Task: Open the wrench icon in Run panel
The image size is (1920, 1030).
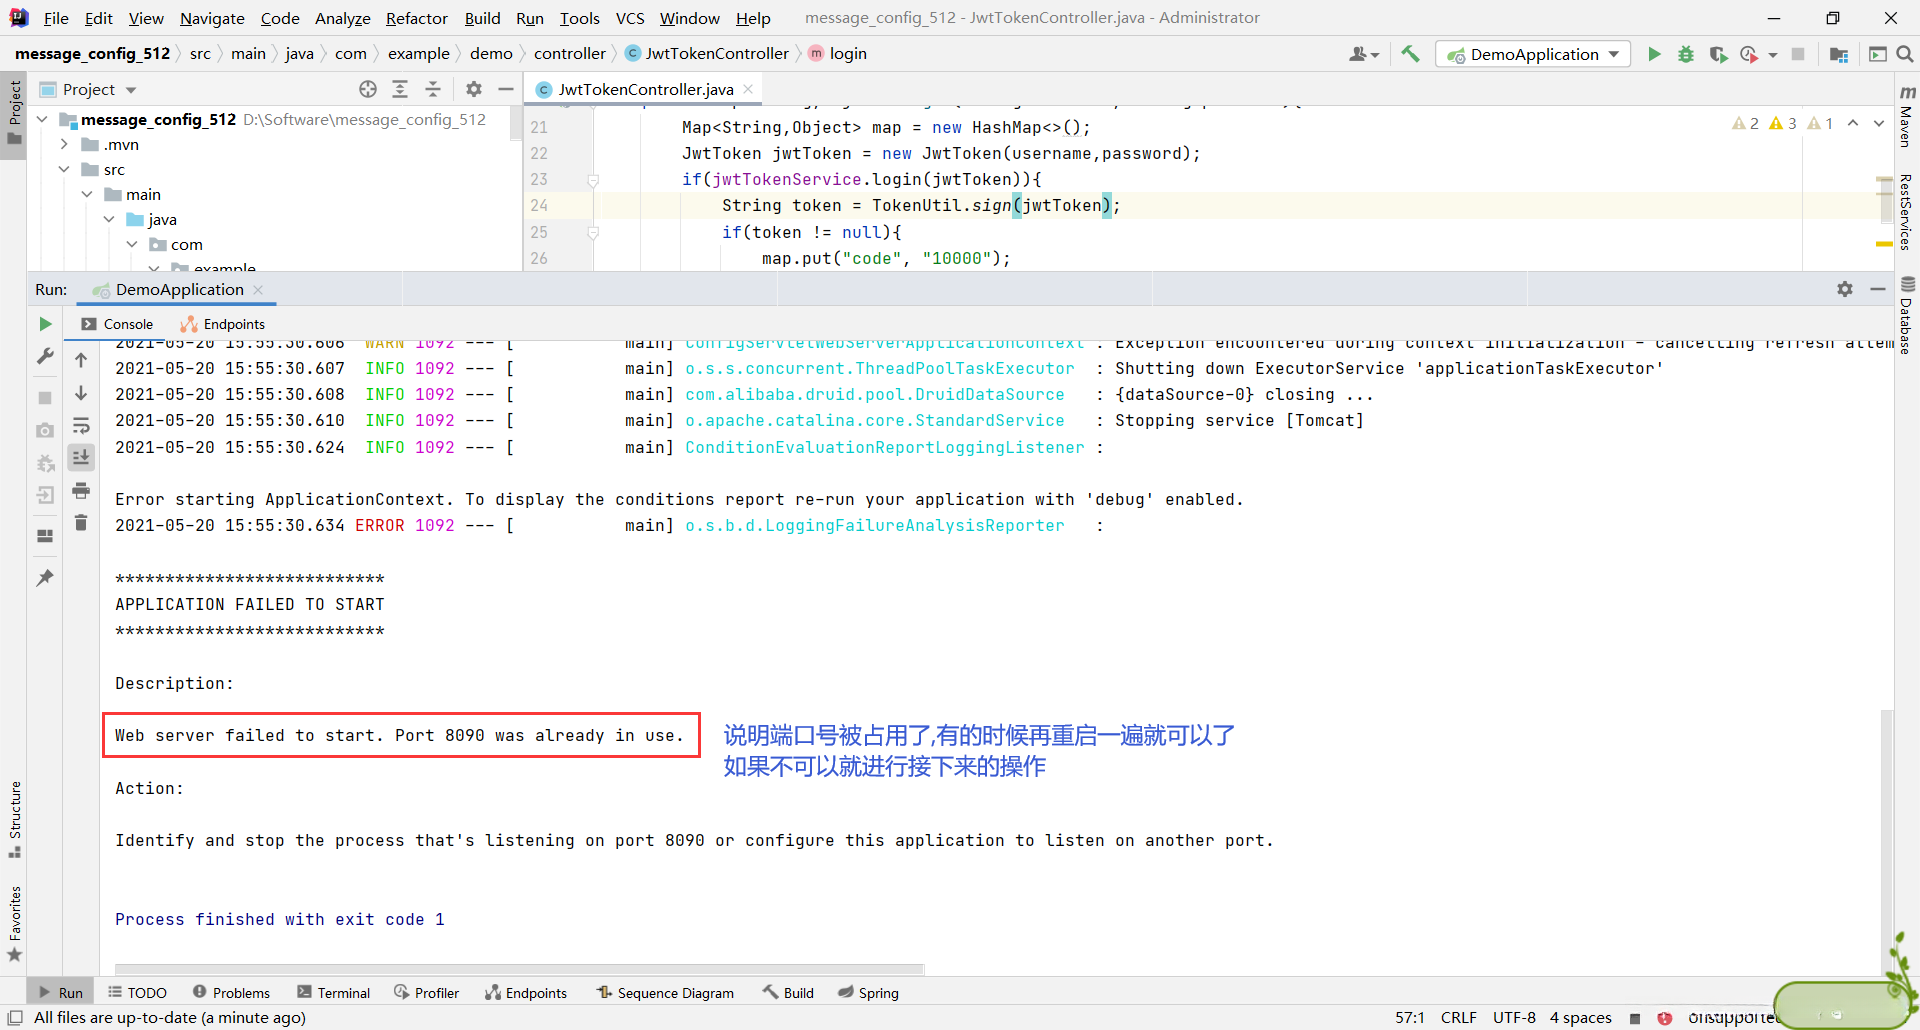Action: tap(45, 356)
